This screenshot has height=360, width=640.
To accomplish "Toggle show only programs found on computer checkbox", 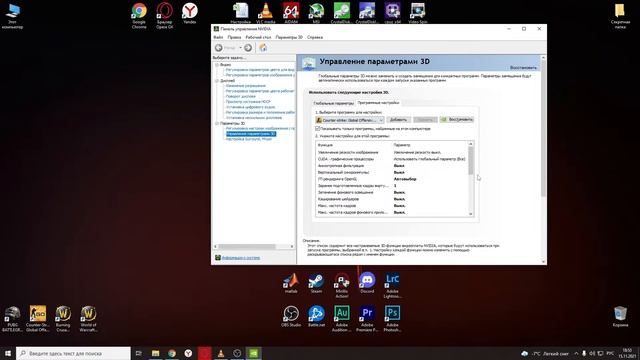I will coord(318,129).
